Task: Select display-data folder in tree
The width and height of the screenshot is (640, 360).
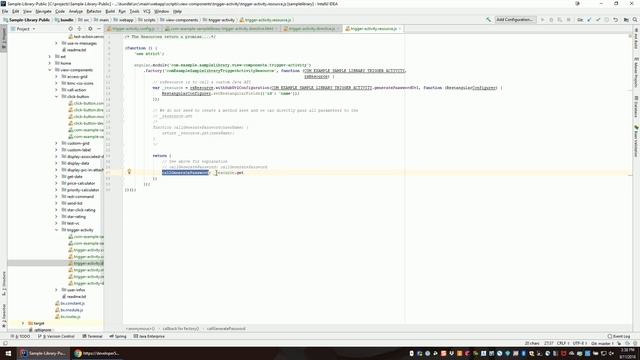Action: click(75, 163)
